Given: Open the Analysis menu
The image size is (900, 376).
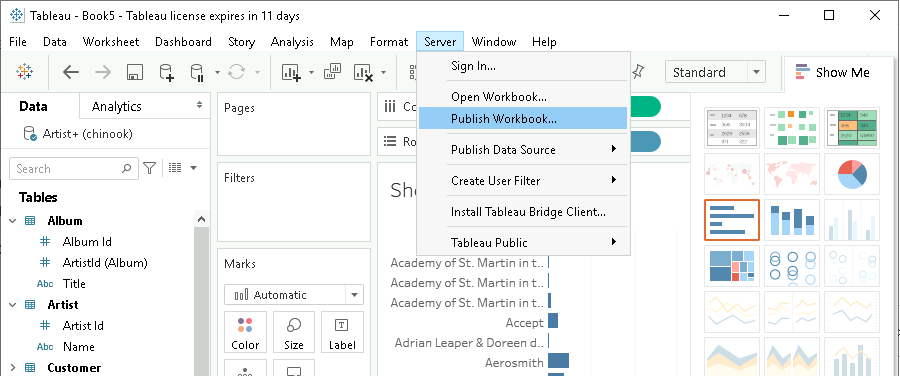Looking at the screenshot, I should [292, 42].
